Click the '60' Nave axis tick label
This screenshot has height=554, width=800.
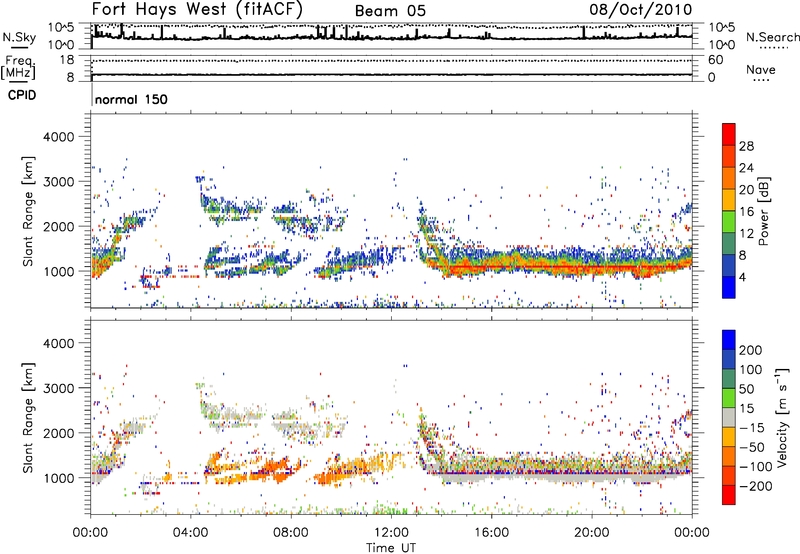point(716,60)
